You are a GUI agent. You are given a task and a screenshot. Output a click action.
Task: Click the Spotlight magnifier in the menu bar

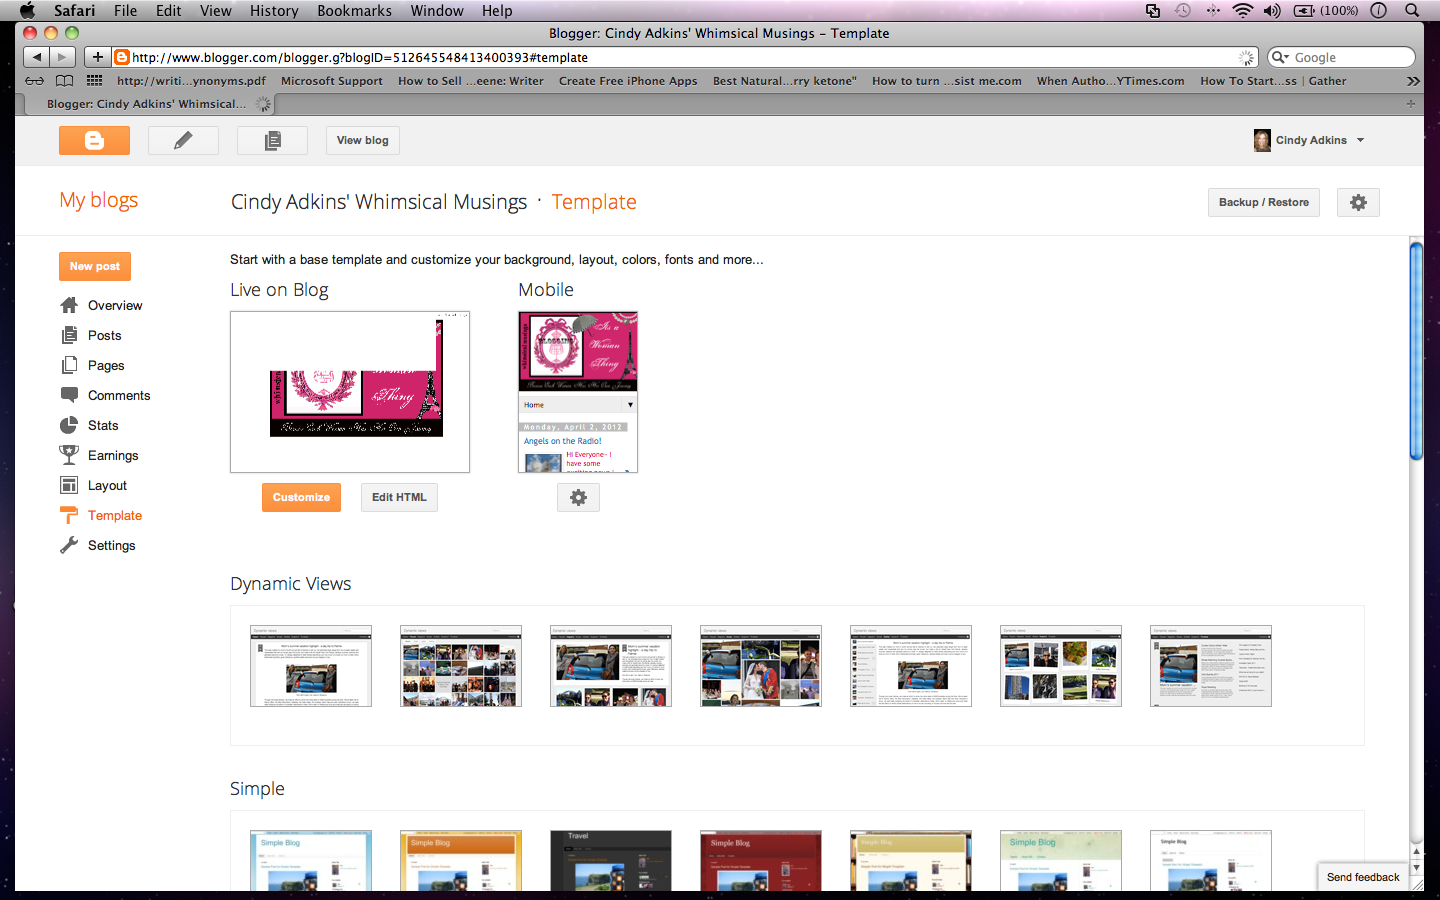[1412, 11]
